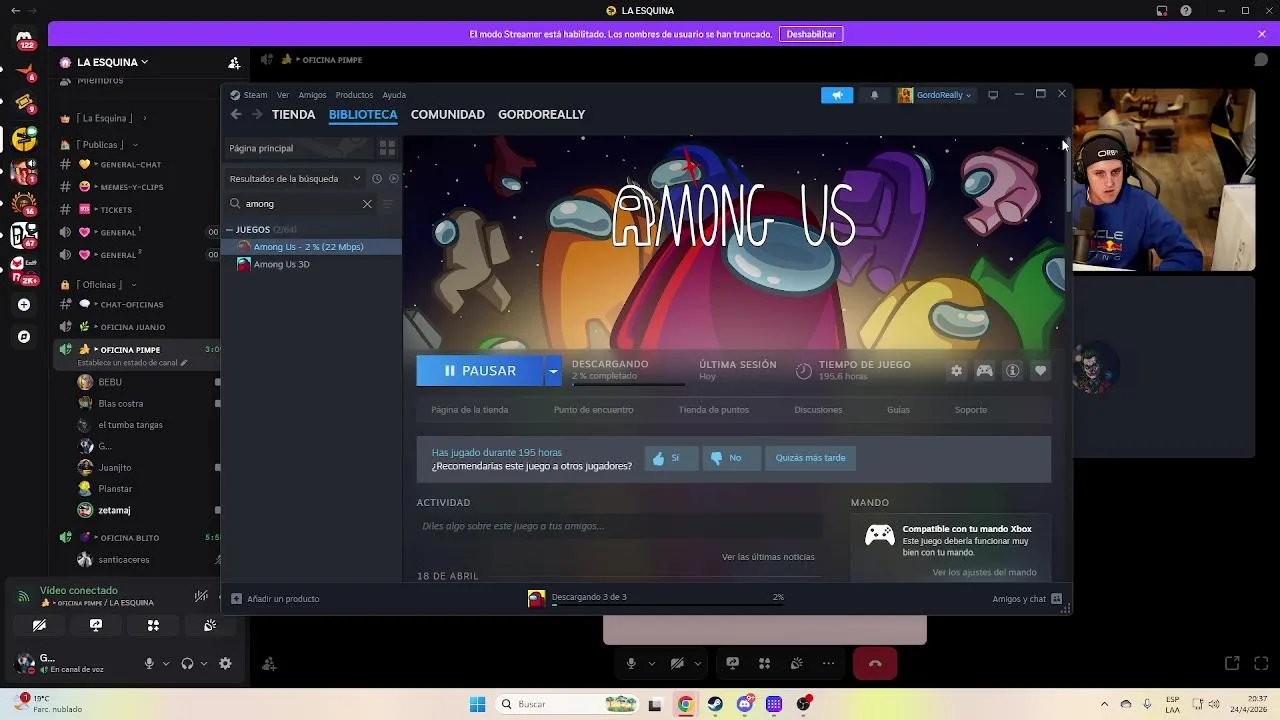Mute microphone in Discord user panel
Viewport: 1280px width, 720px height.
click(149, 663)
